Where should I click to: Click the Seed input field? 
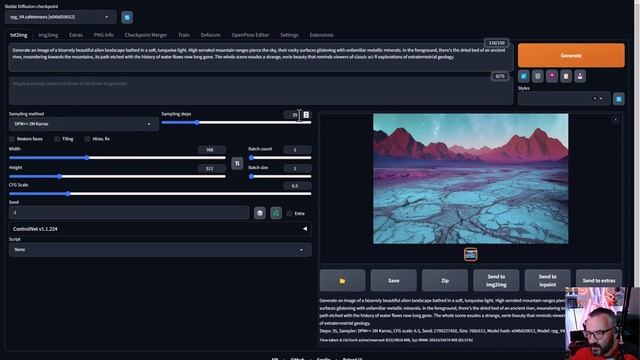coord(129,213)
